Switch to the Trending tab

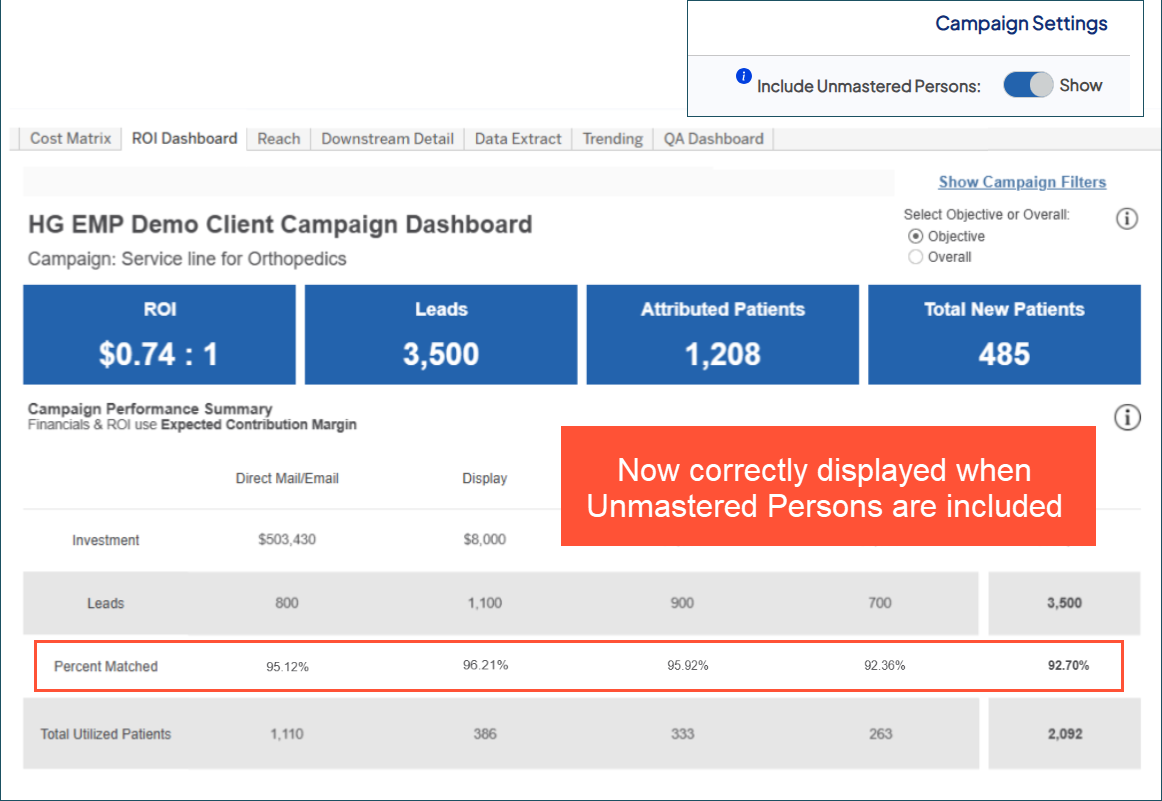tap(612, 139)
